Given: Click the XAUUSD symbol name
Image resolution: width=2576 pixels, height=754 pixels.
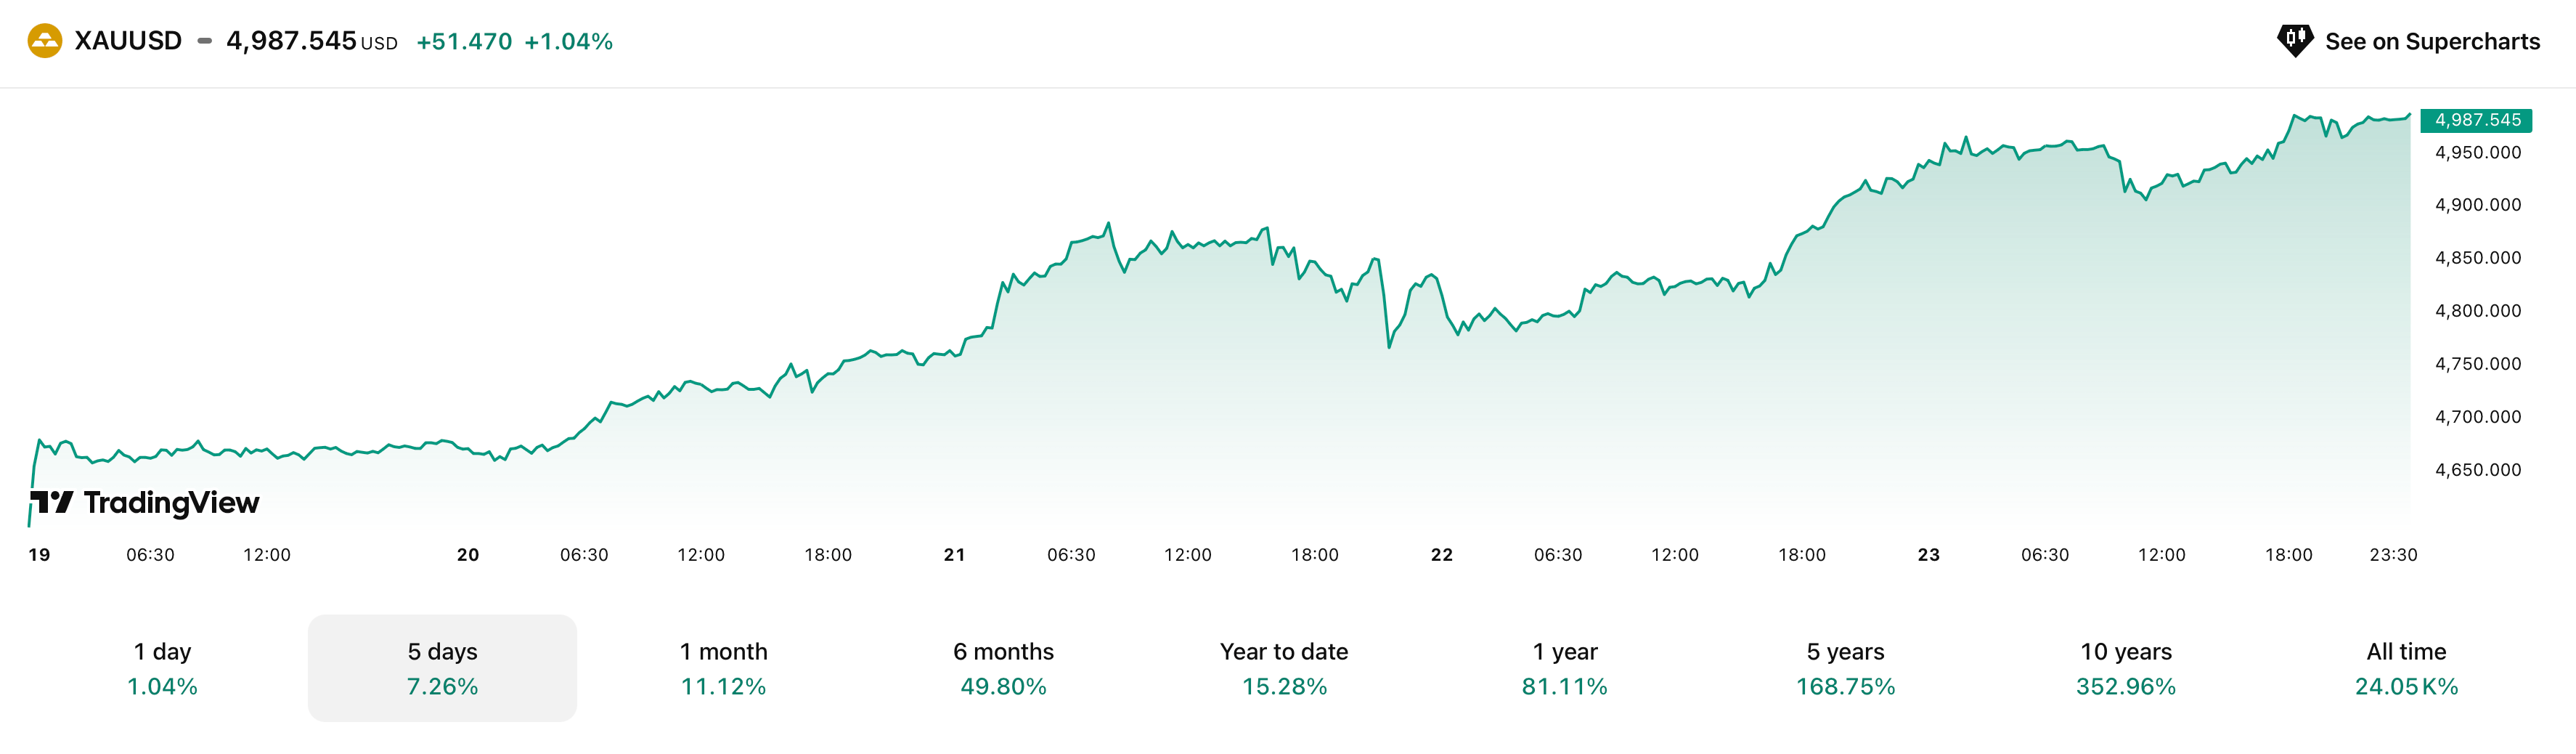Looking at the screenshot, I should click(x=128, y=41).
